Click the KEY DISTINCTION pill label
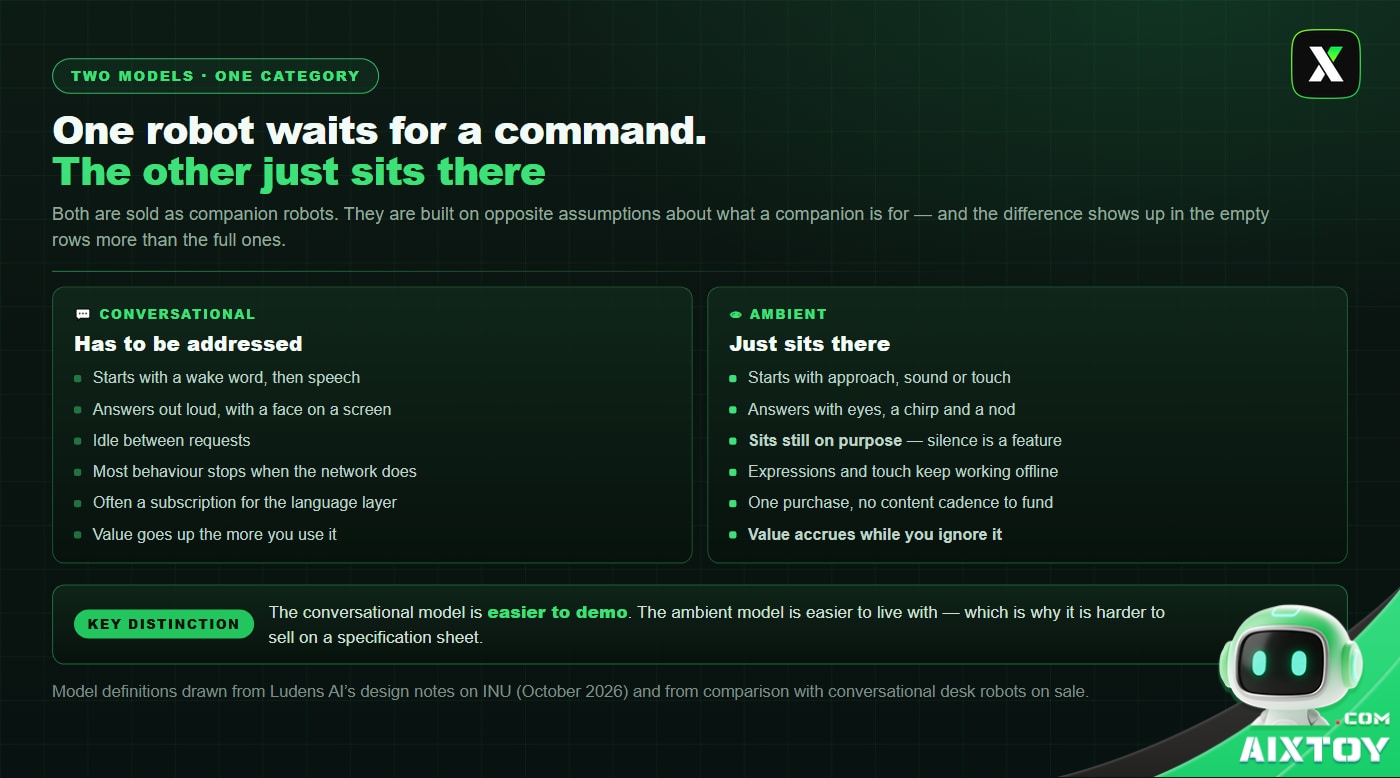This screenshot has width=1400, height=778. point(164,624)
